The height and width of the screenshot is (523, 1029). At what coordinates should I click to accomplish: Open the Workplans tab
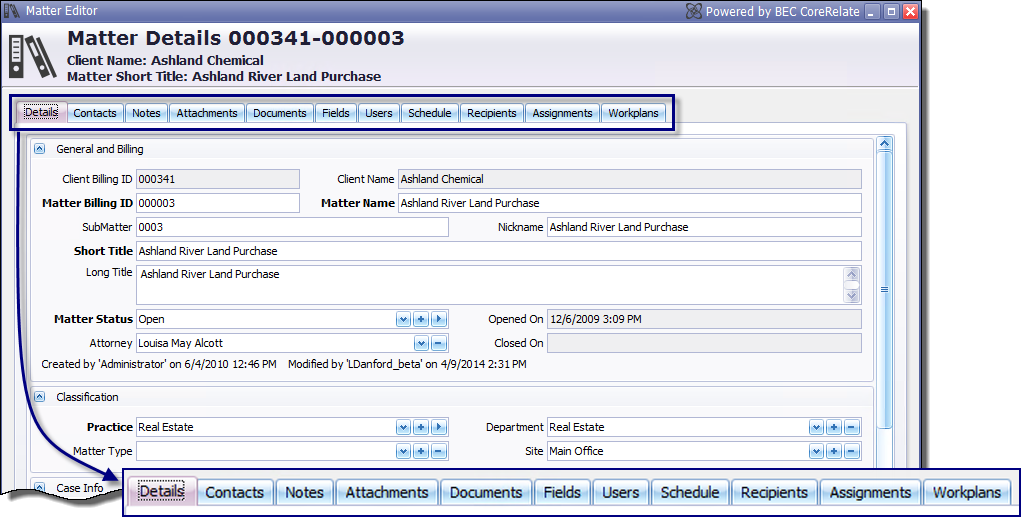633,113
